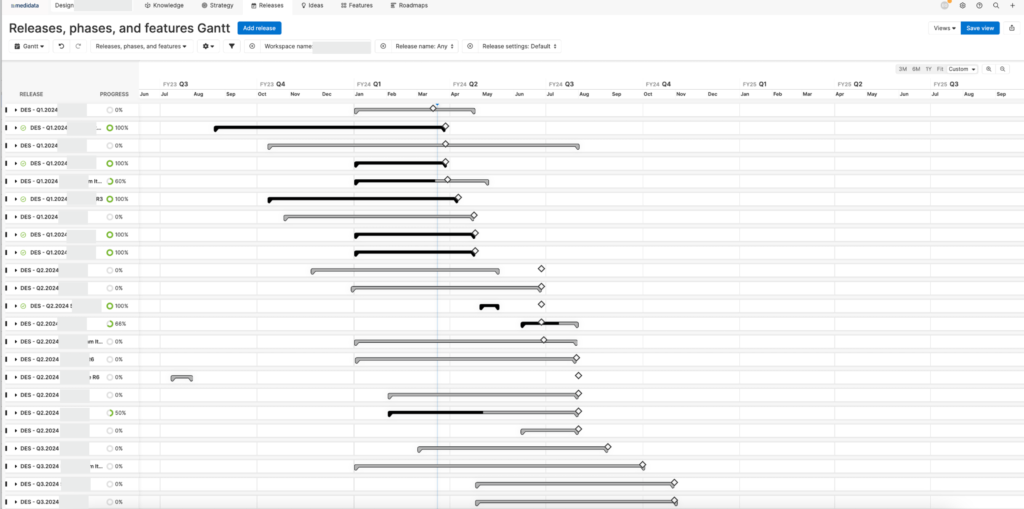Select the 3M timeline range option
This screenshot has height=509, width=1024.
coord(902,69)
